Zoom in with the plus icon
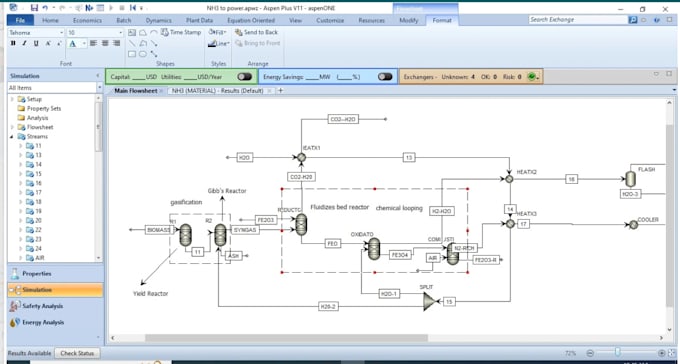 661,353
